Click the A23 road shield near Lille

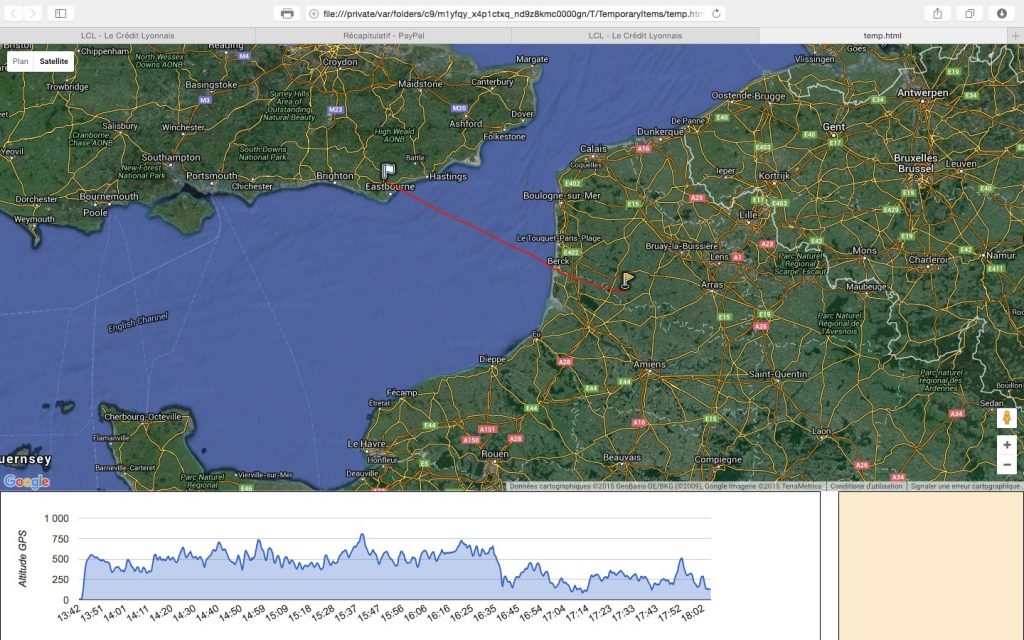pos(767,244)
